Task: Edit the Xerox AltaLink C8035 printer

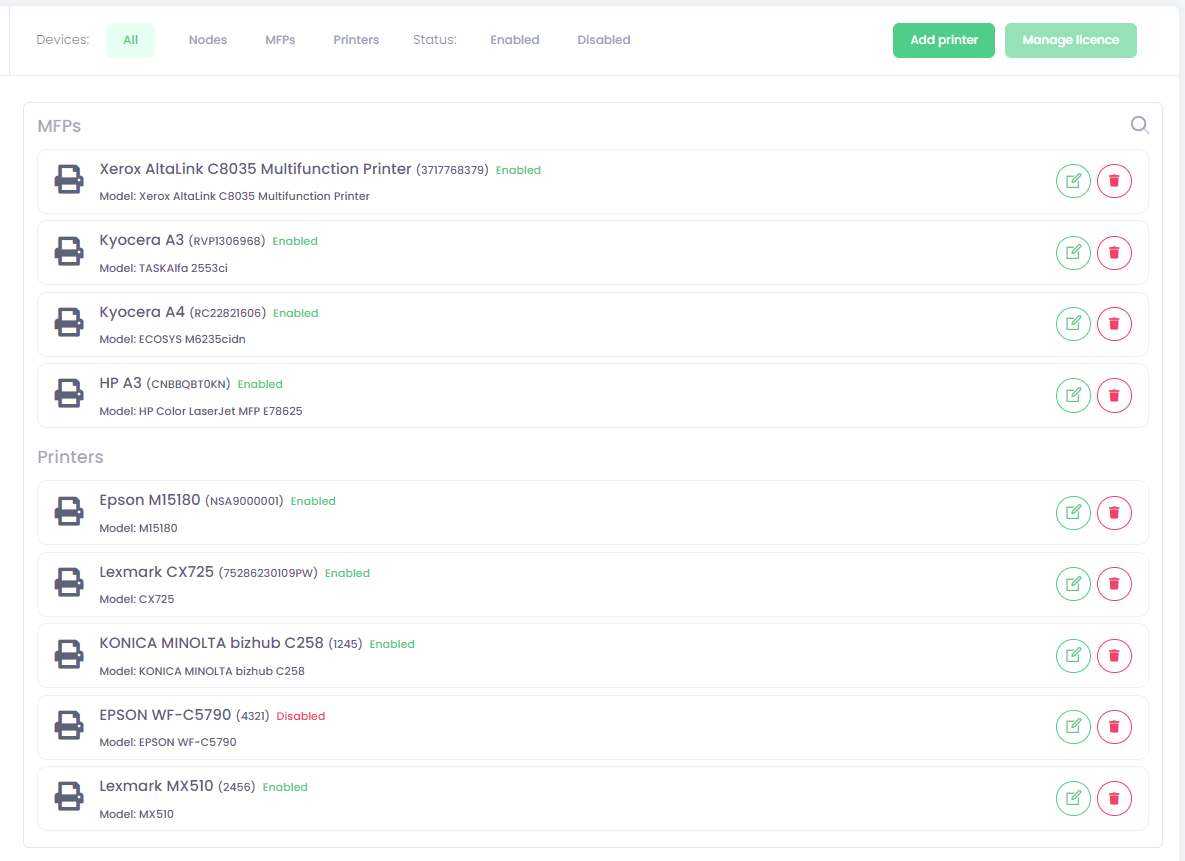Action: tap(1073, 181)
